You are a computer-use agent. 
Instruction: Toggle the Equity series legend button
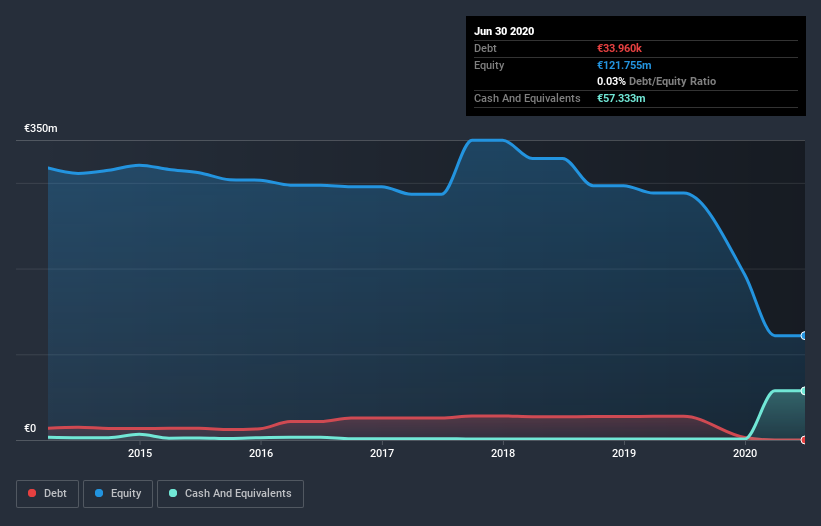118,494
